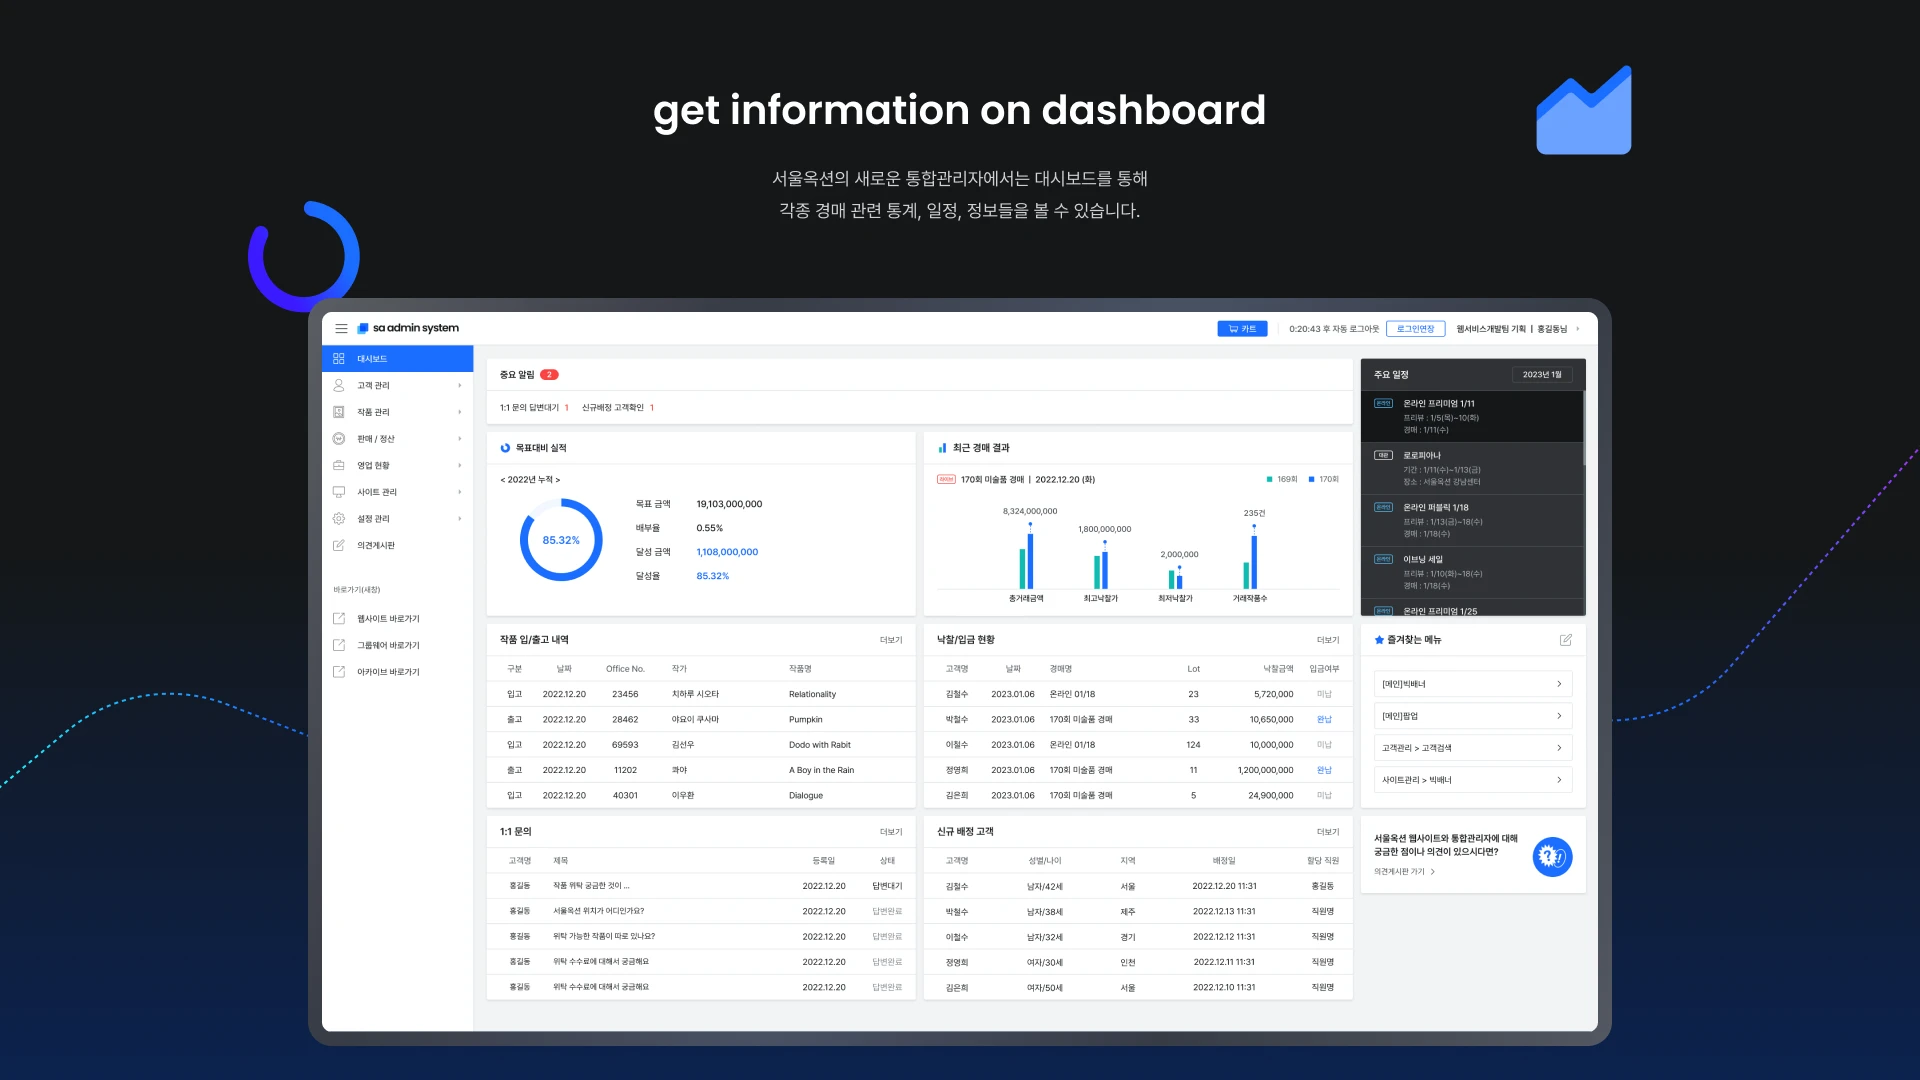Click the hamburger menu icon
Viewport: 1920px width, 1080px height.
tap(341, 328)
